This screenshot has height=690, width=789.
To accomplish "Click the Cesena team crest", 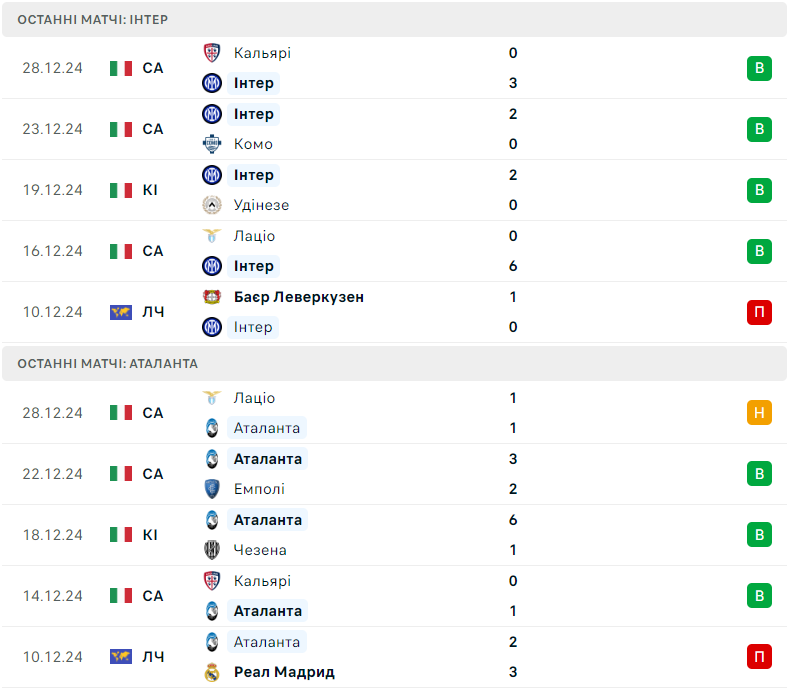I will pyautogui.click(x=211, y=550).
